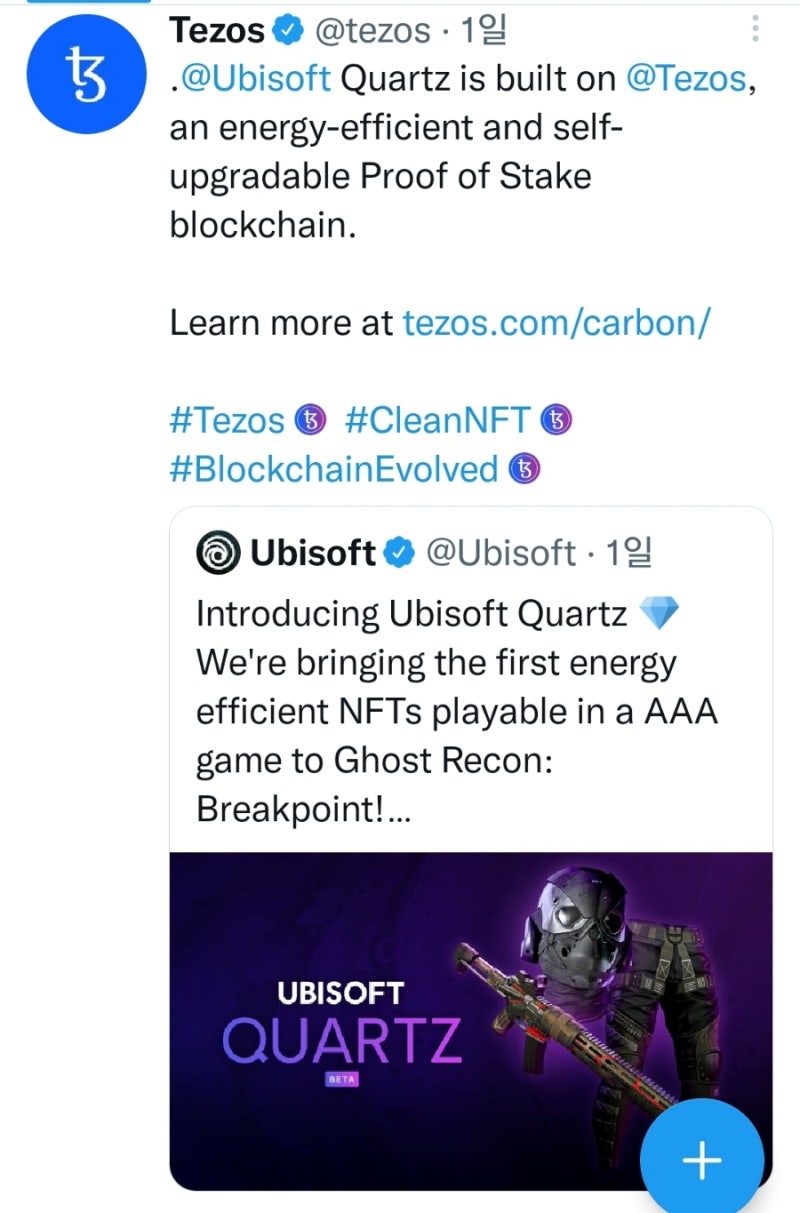Open the tweet's three-dot more menu
The image size is (800, 1213).
(x=755, y=30)
